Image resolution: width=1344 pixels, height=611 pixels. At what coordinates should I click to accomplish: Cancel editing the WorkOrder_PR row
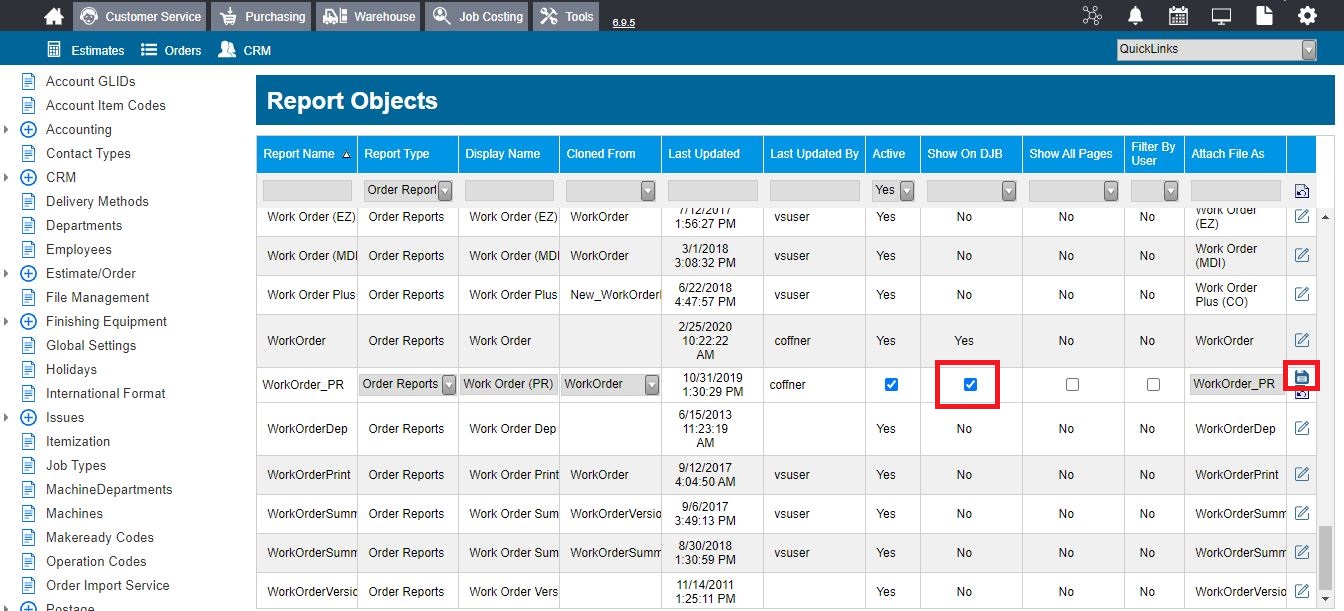pos(1301,394)
